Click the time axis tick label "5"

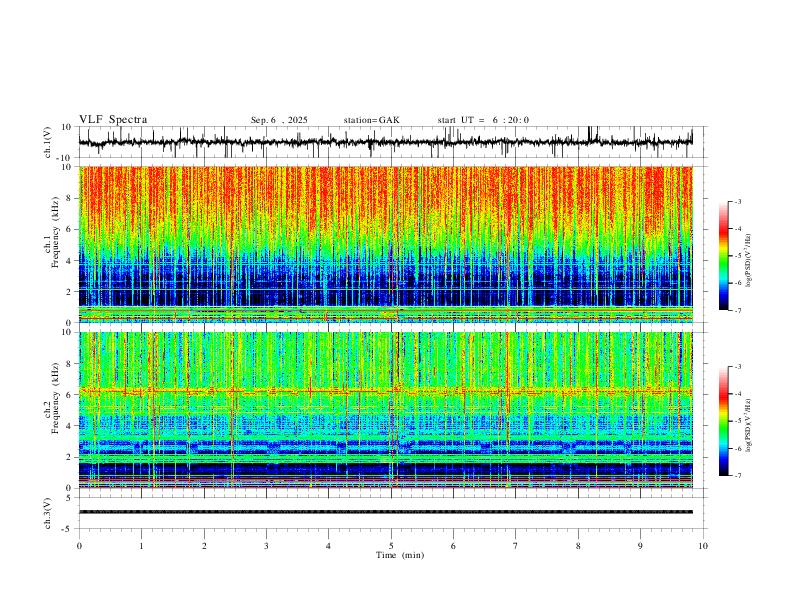coord(391,546)
